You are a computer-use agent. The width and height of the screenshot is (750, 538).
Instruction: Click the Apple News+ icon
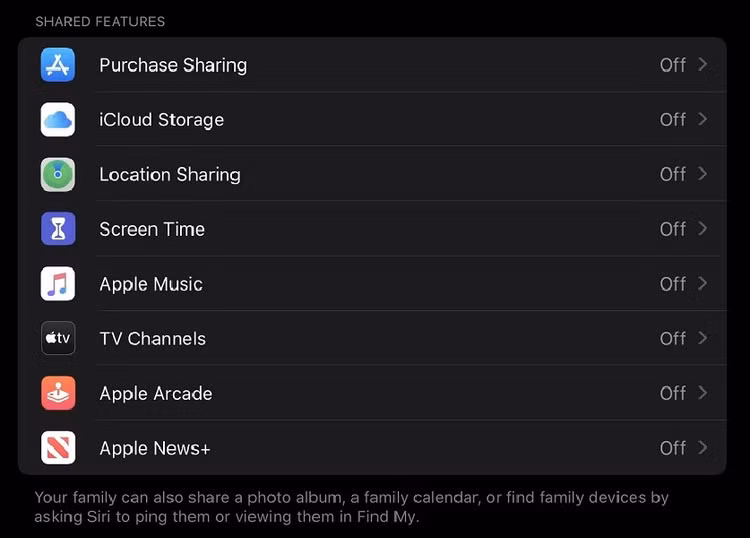(x=58, y=448)
